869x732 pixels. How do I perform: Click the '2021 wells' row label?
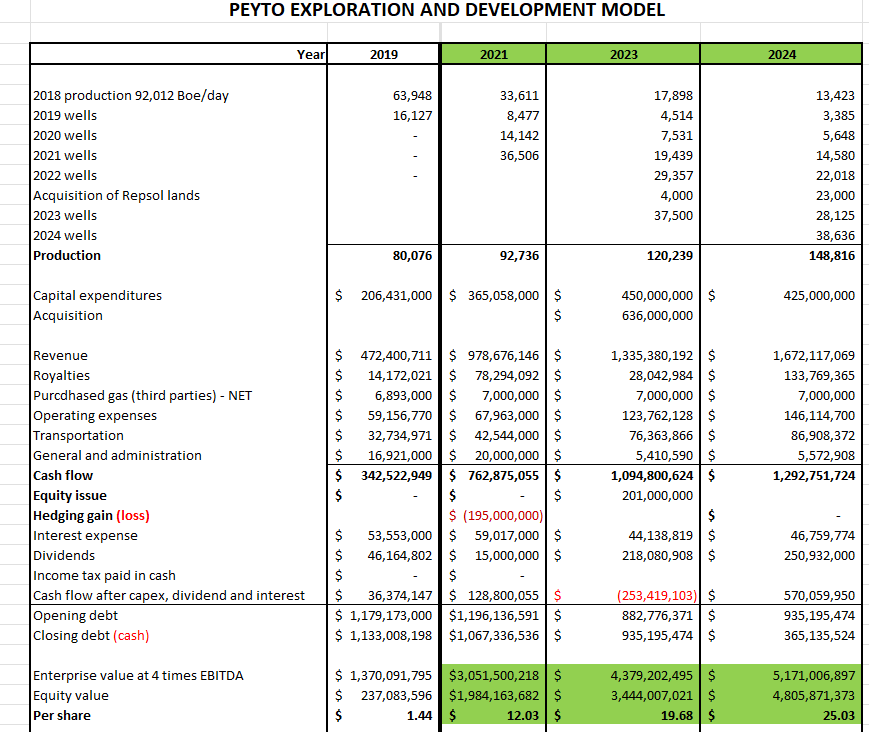(65, 155)
